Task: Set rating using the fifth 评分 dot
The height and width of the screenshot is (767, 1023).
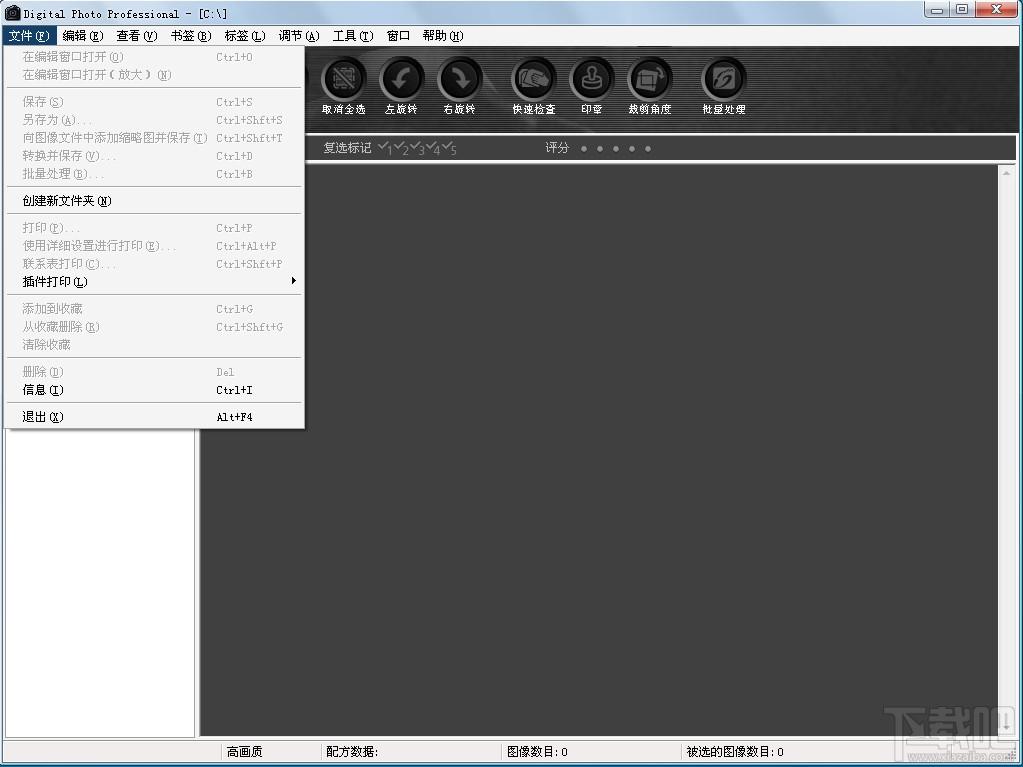Action: pos(648,149)
